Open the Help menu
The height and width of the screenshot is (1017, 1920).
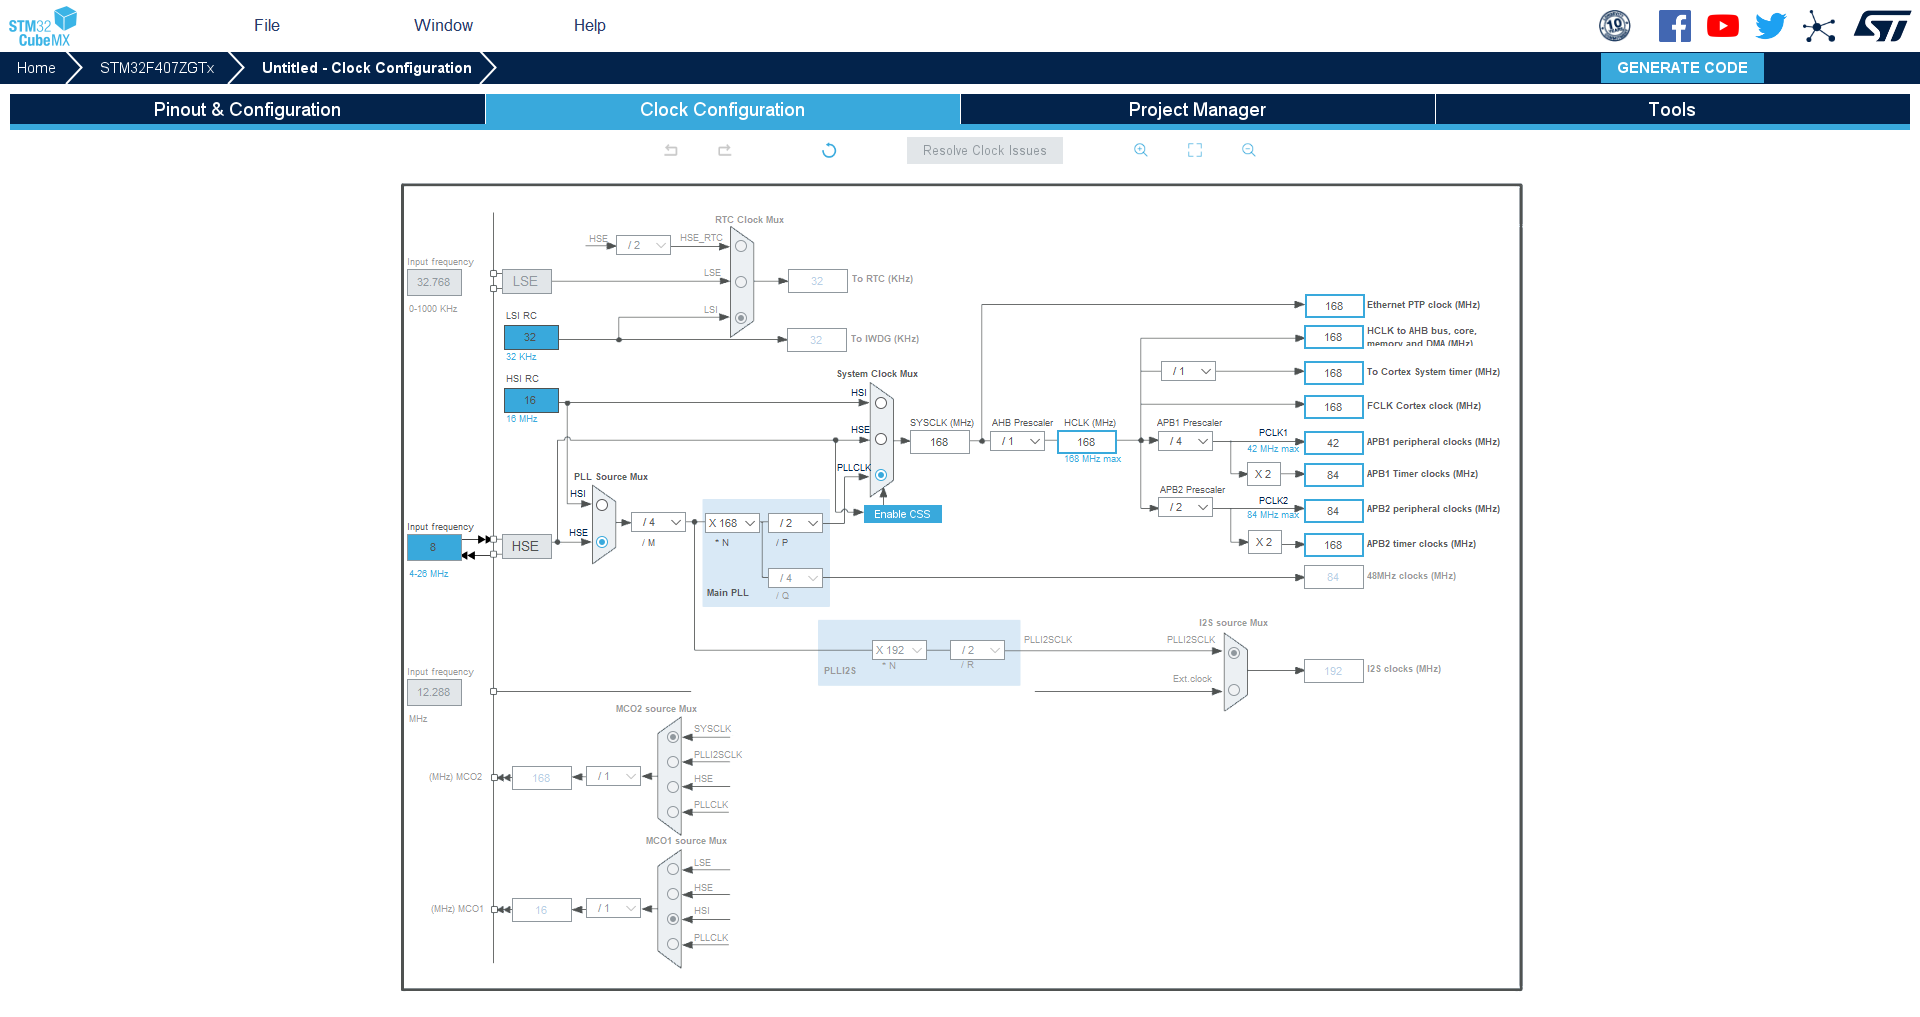(x=590, y=25)
